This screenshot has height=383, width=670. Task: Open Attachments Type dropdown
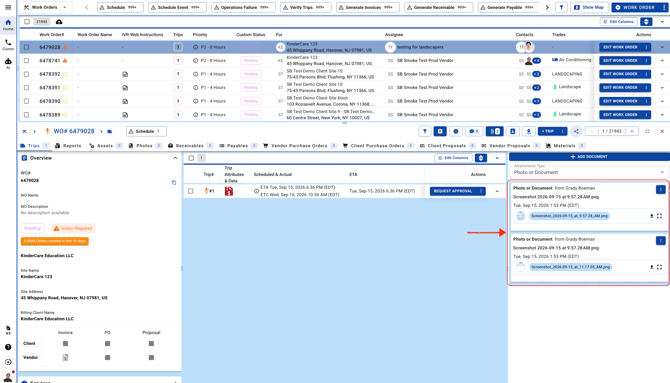point(589,172)
